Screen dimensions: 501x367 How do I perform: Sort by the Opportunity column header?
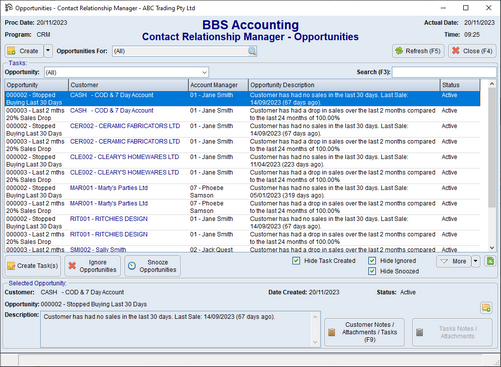point(36,85)
